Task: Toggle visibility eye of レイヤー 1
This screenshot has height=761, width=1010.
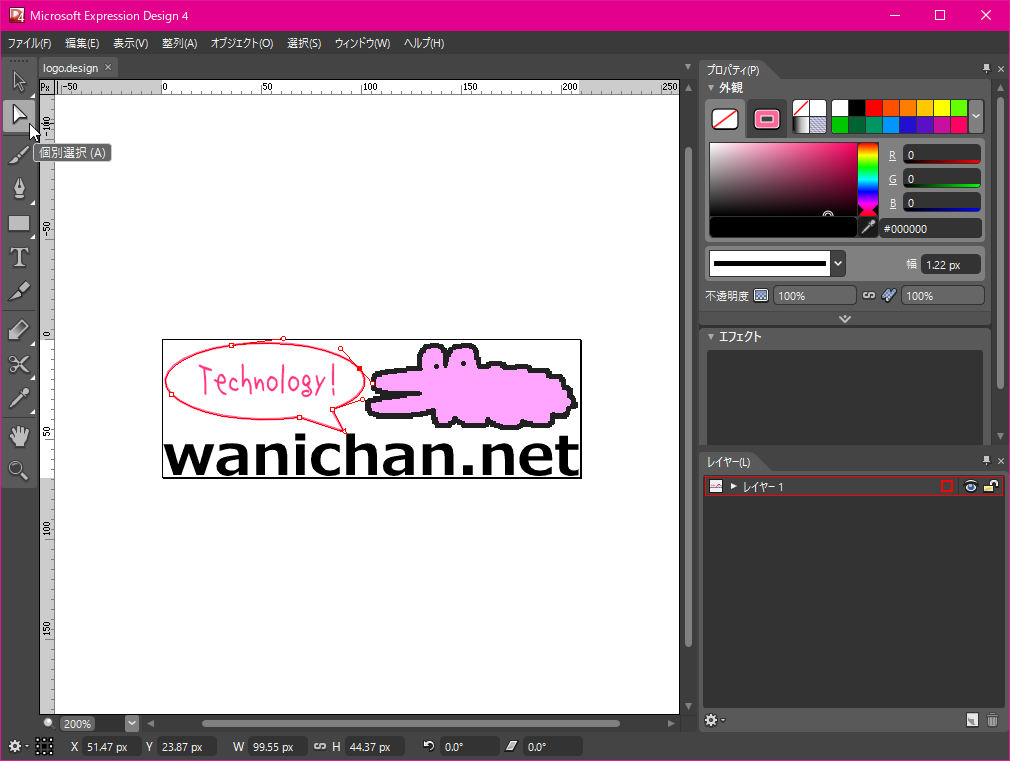Action: click(x=971, y=486)
